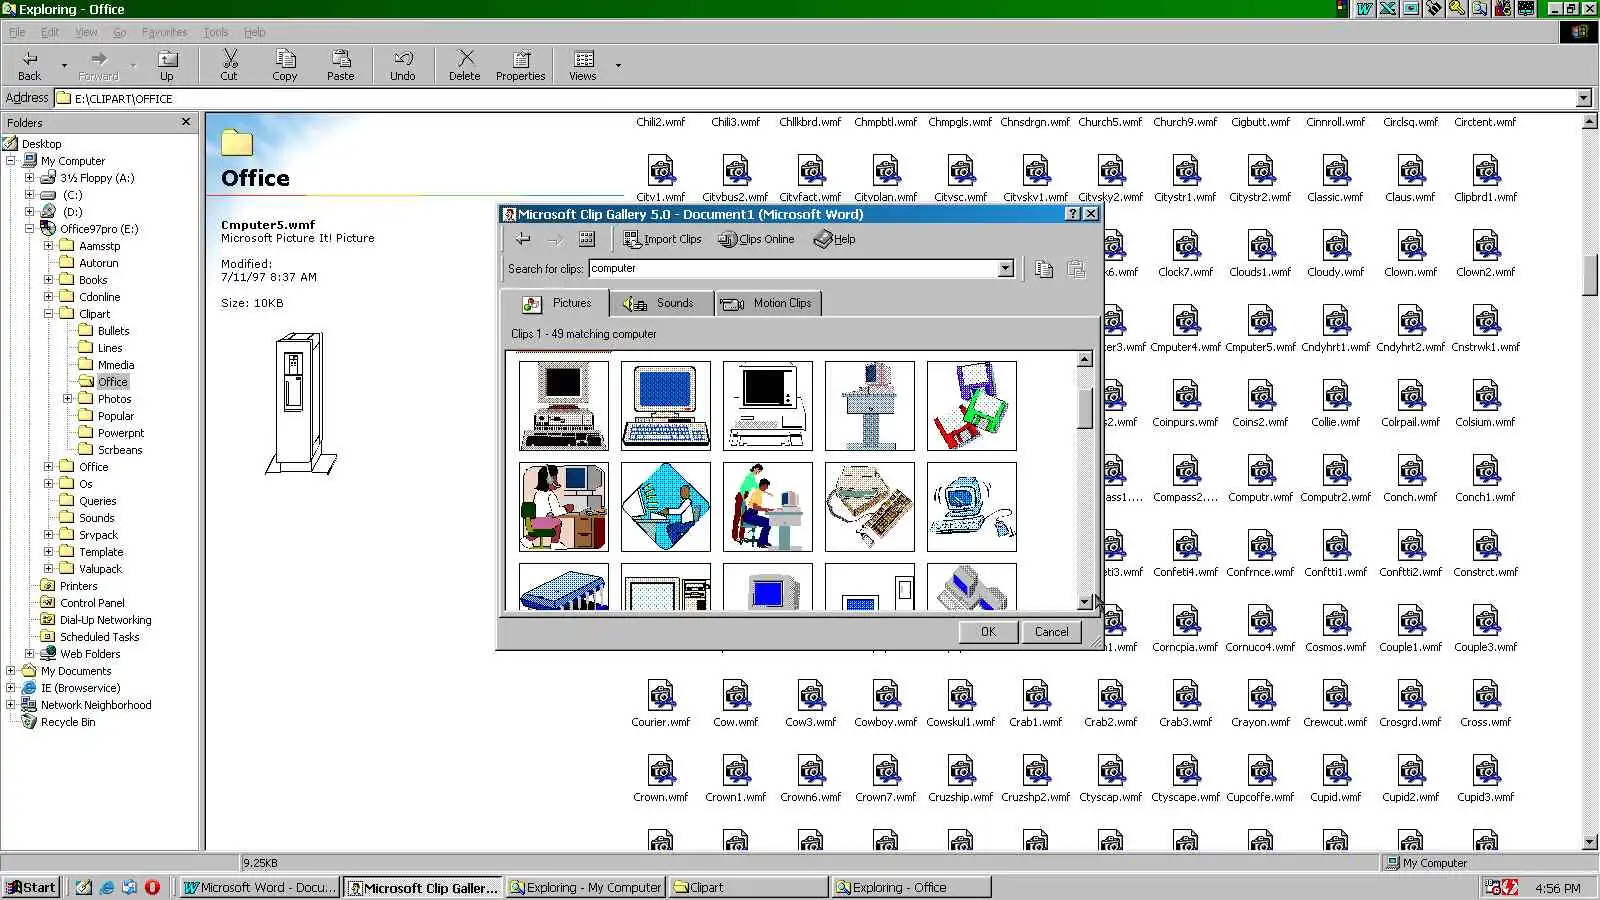Click Clips Online in Clip Gallery
The image size is (1600, 900).
(x=757, y=239)
